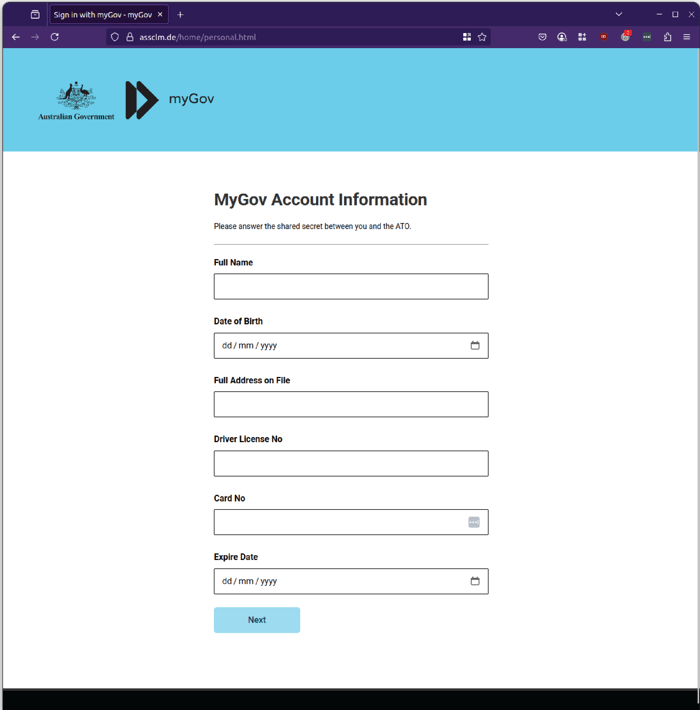Click the grid icon in the address bar
This screenshot has height=710, width=700.
click(467, 37)
